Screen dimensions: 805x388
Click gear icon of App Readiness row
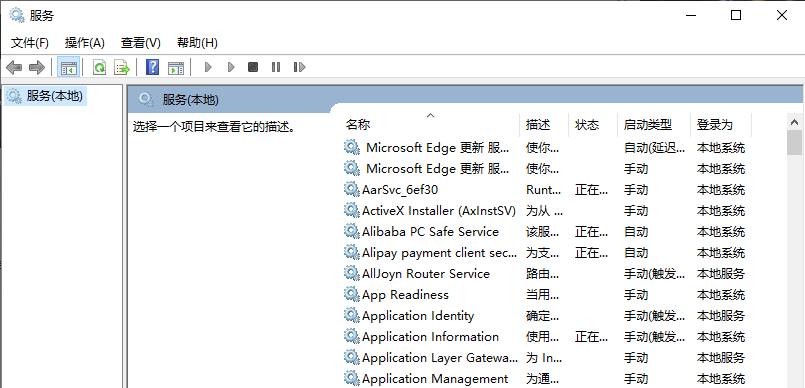(351, 295)
